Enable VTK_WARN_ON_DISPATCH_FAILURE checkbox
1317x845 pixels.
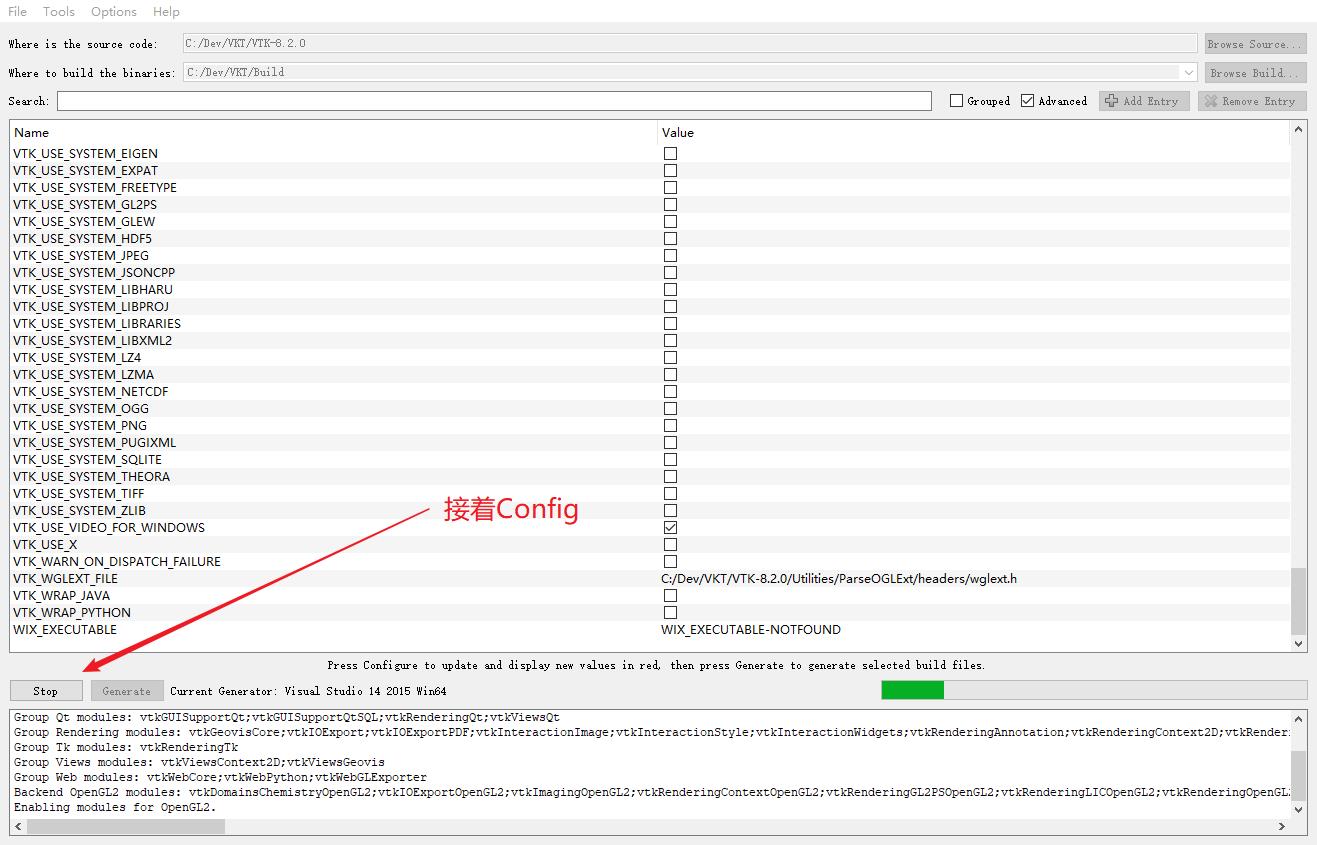[x=670, y=562]
